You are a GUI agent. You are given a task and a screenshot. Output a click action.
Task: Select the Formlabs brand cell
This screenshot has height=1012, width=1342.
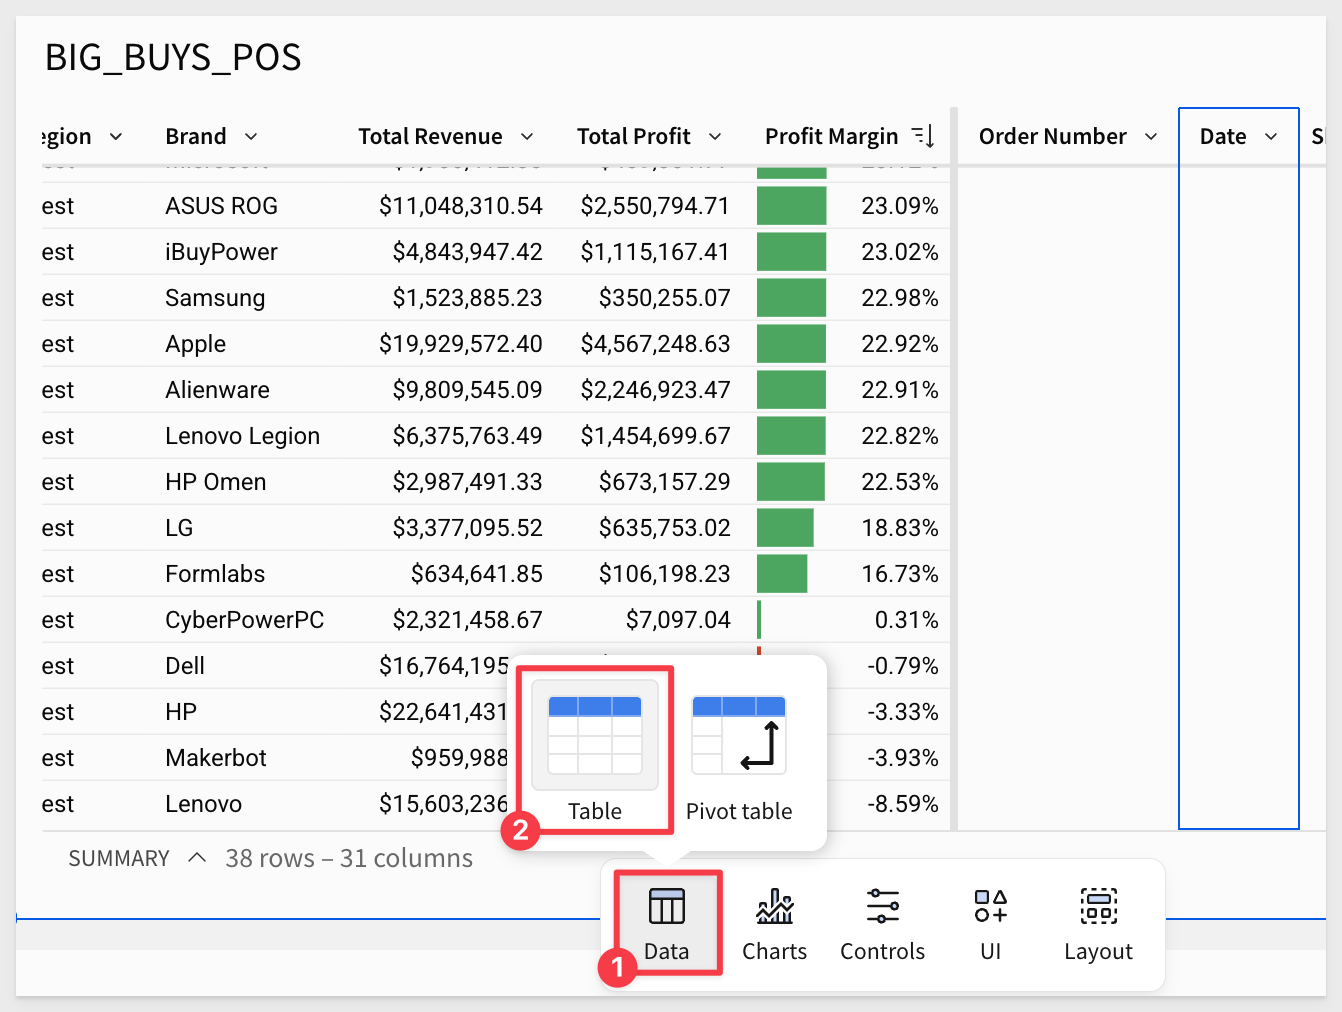click(x=215, y=574)
